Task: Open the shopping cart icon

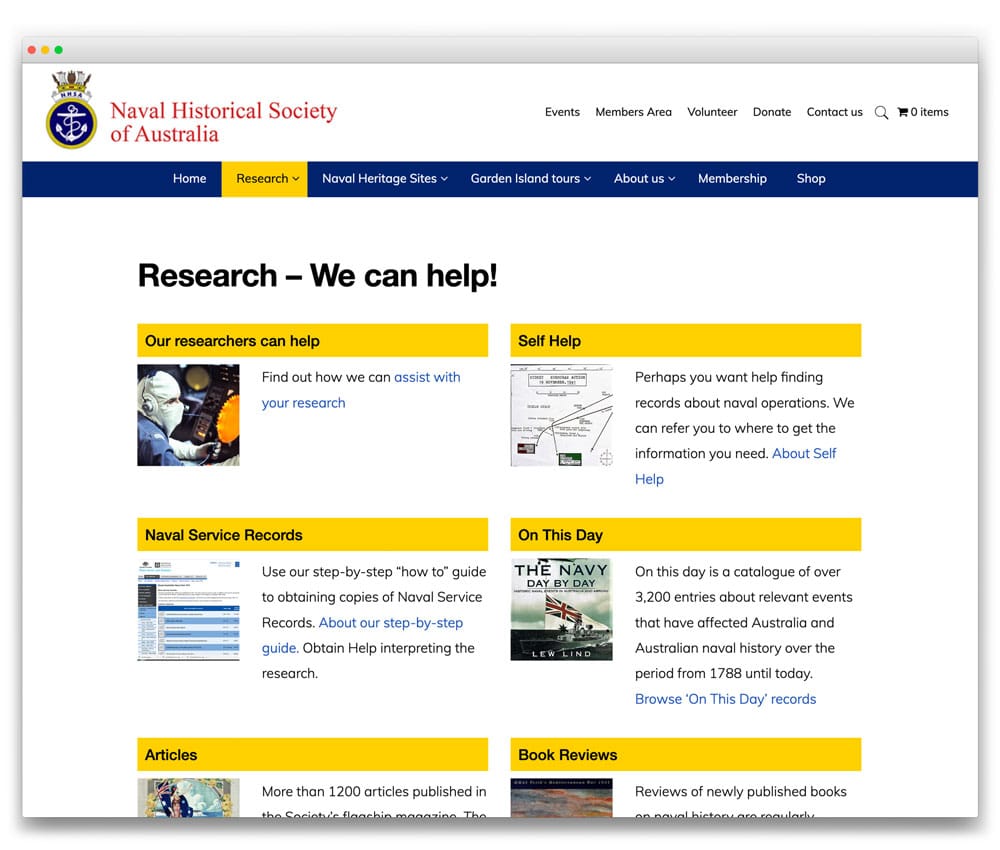Action: click(x=902, y=112)
